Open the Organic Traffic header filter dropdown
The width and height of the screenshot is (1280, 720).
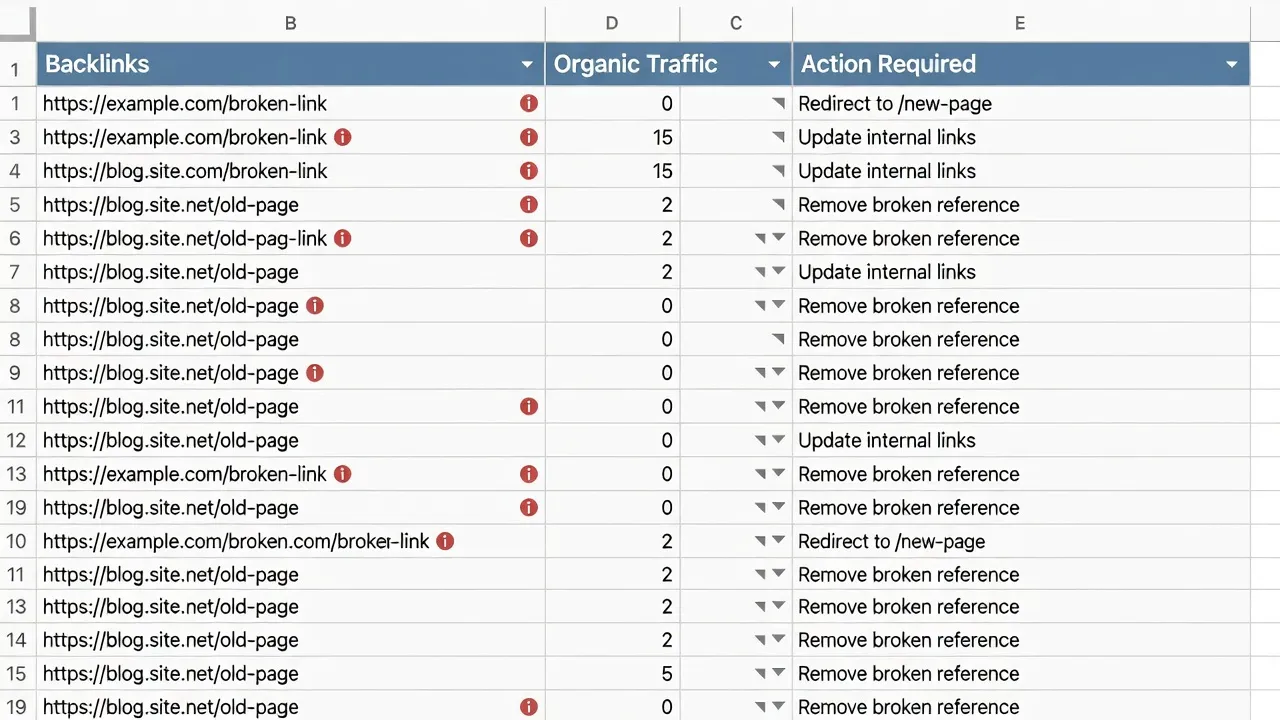click(x=774, y=65)
